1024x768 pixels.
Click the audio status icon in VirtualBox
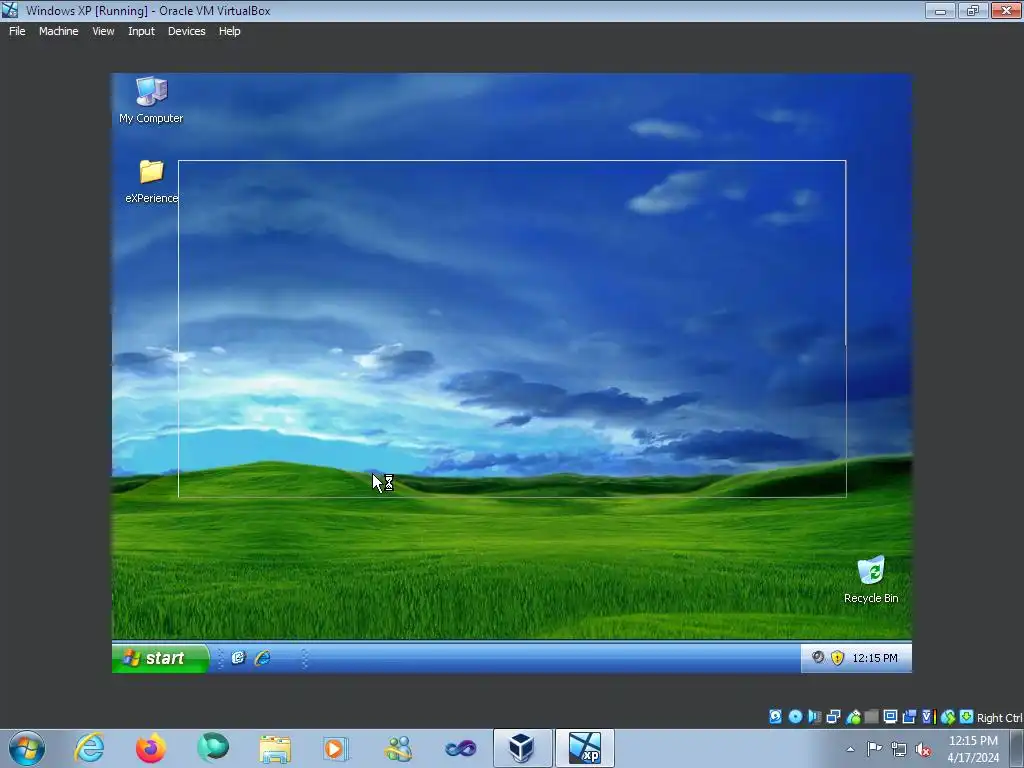[x=814, y=716]
